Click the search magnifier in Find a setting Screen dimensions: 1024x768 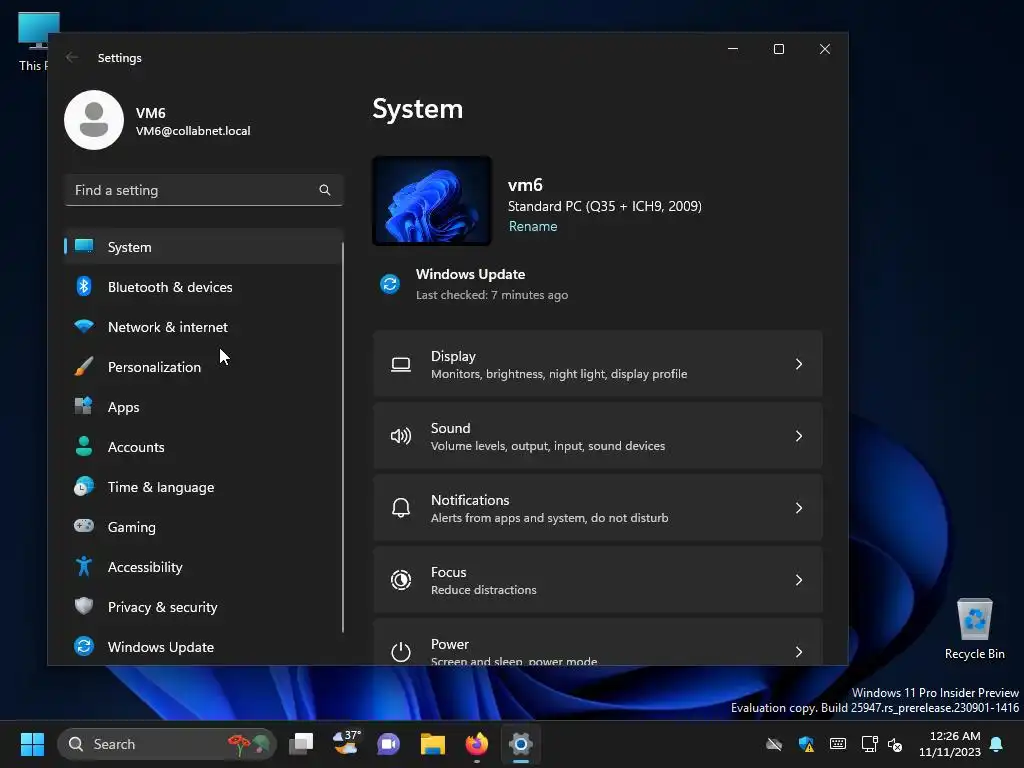point(325,190)
